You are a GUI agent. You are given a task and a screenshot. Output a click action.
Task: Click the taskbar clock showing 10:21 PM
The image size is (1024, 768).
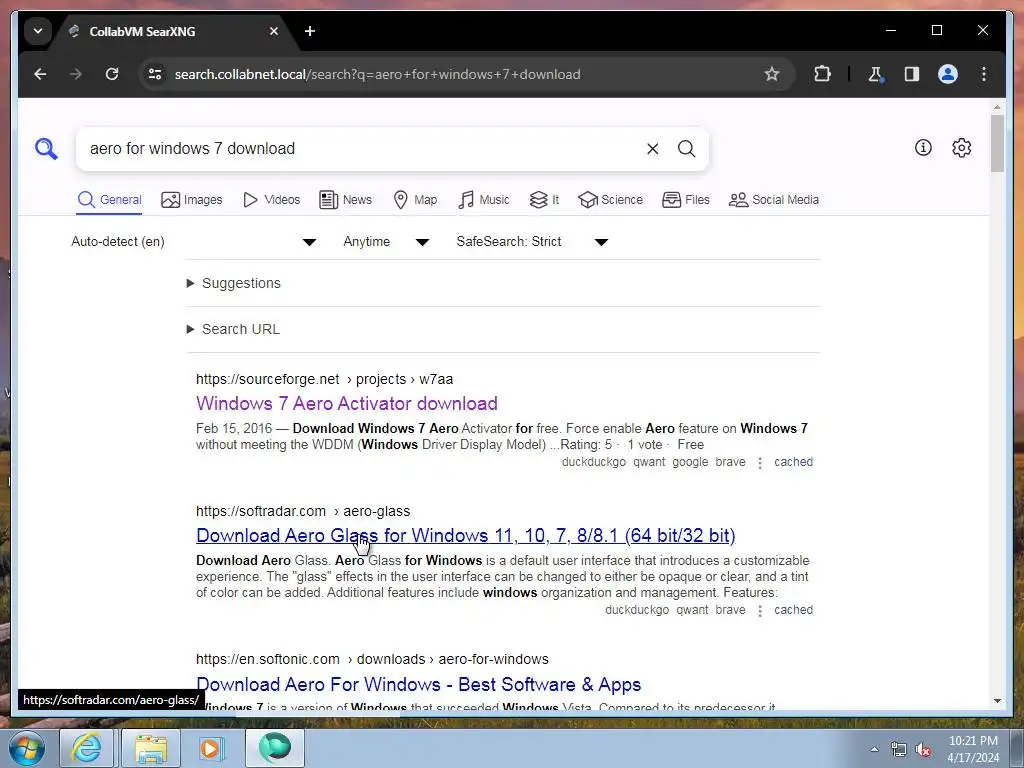pyautogui.click(x=973, y=749)
